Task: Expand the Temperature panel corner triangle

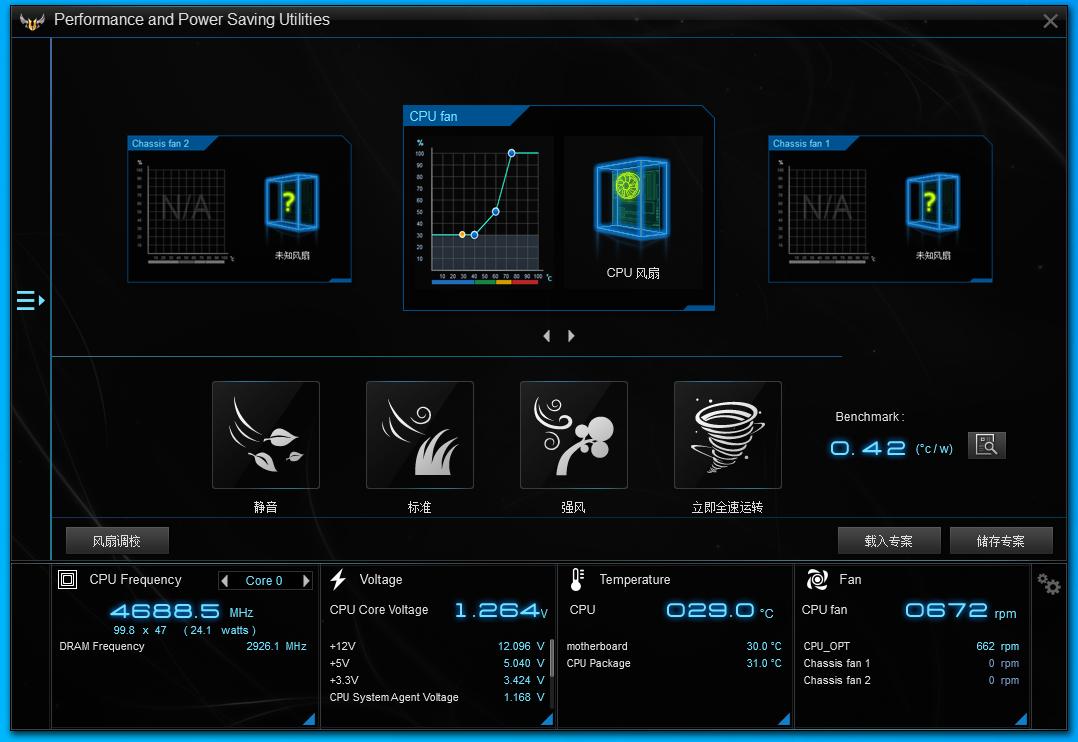Action: 784,718
